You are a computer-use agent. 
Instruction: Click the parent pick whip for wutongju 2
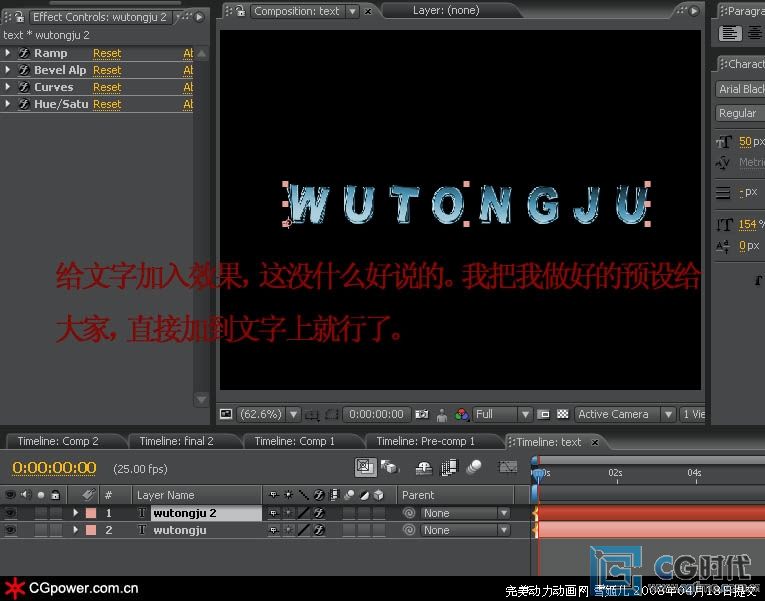pyautogui.click(x=409, y=513)
